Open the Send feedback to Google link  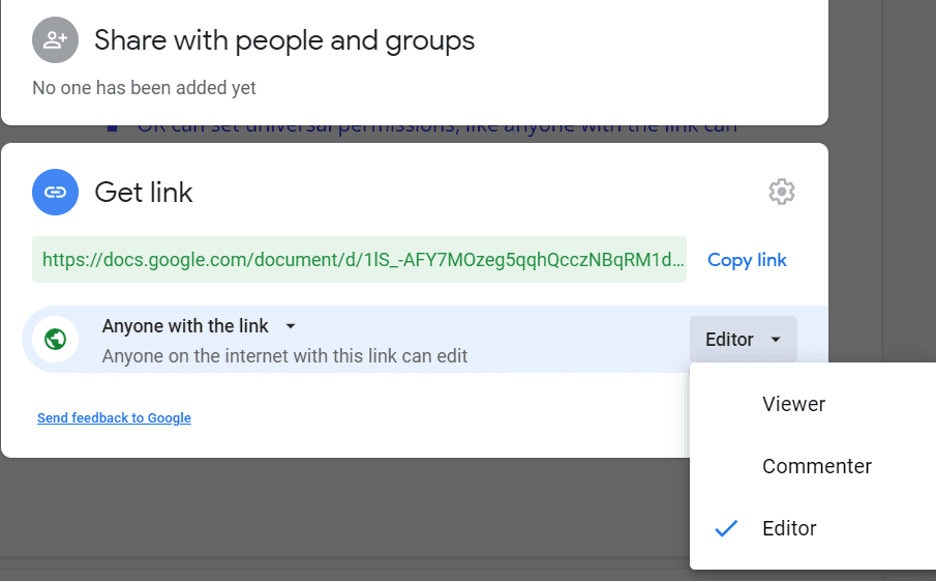click(114, 418)
